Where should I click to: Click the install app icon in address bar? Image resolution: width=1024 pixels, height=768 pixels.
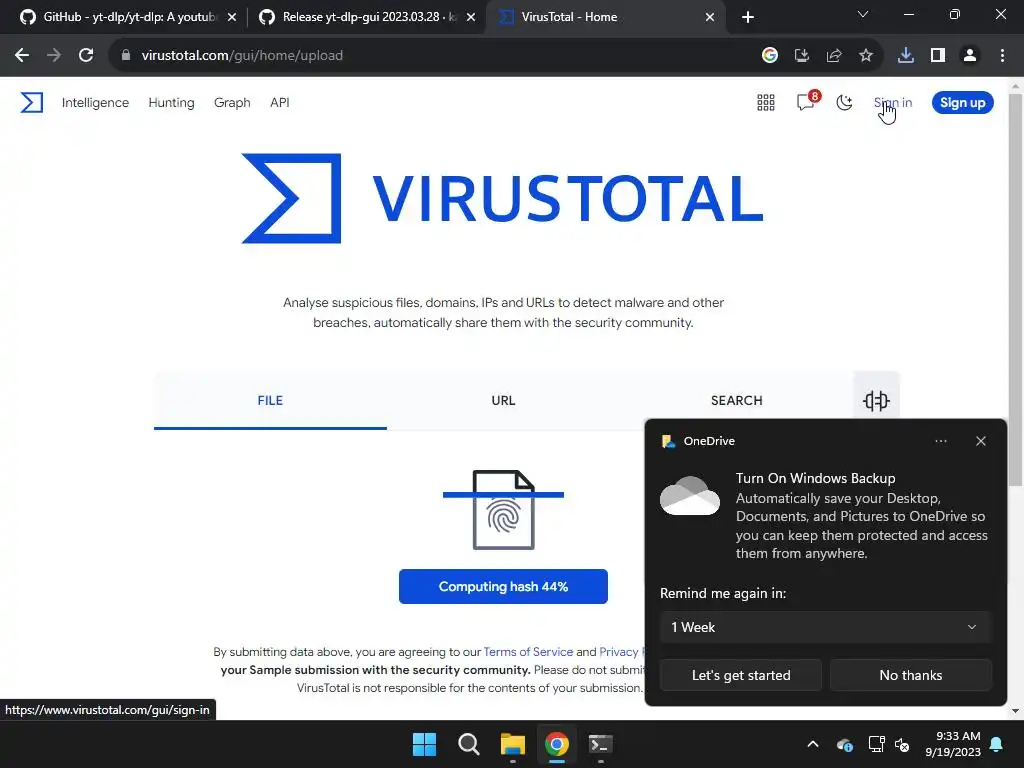(802, 56)
